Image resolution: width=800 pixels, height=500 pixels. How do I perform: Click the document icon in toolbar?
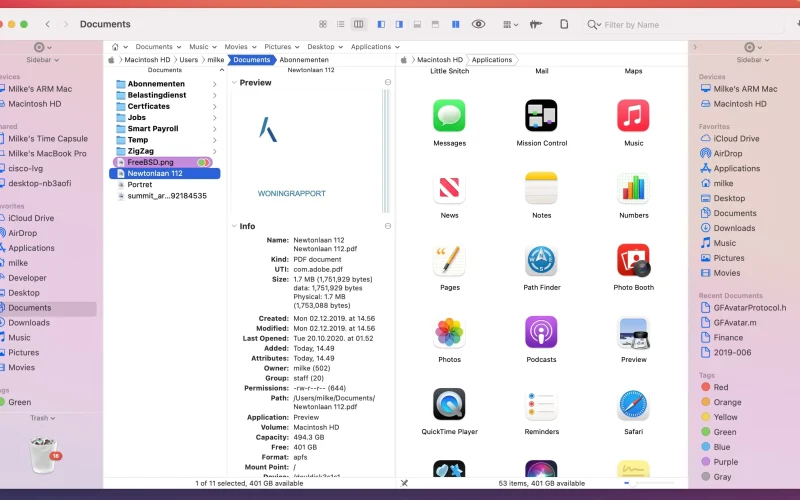[x=564, y=24]
